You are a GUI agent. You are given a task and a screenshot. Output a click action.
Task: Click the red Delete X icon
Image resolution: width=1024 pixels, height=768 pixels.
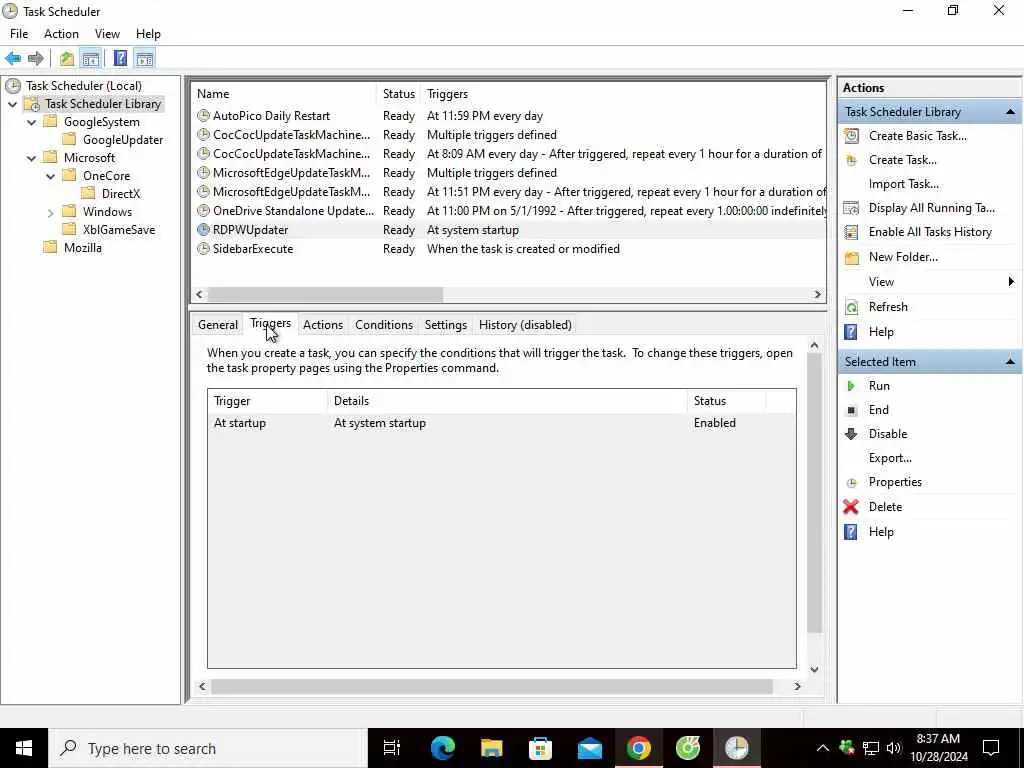[x=851, y=507]
